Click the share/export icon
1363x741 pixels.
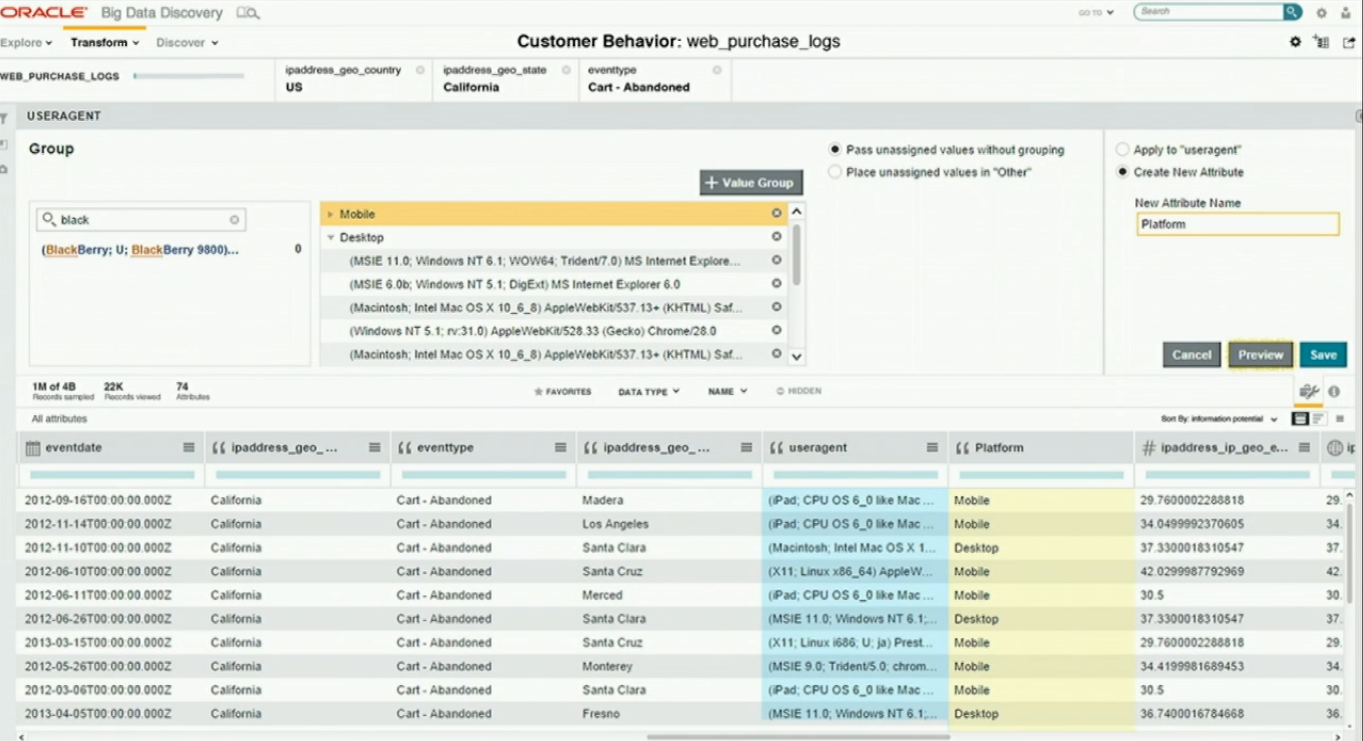click(1349, 42)
